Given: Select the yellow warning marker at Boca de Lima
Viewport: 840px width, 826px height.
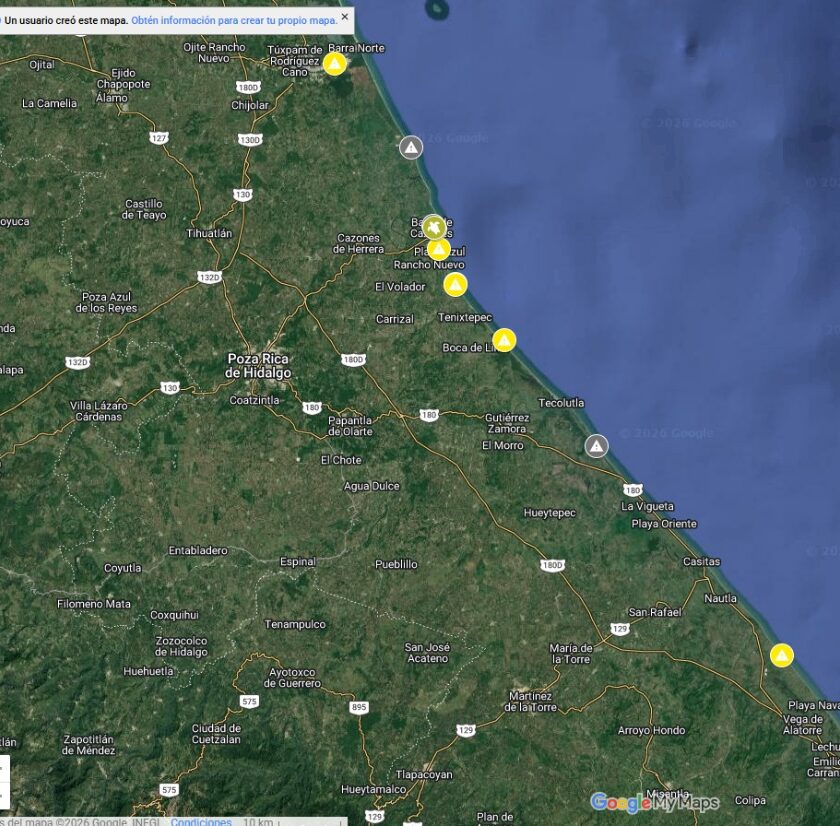Looking at the screenshot, I should coord(505,340).
